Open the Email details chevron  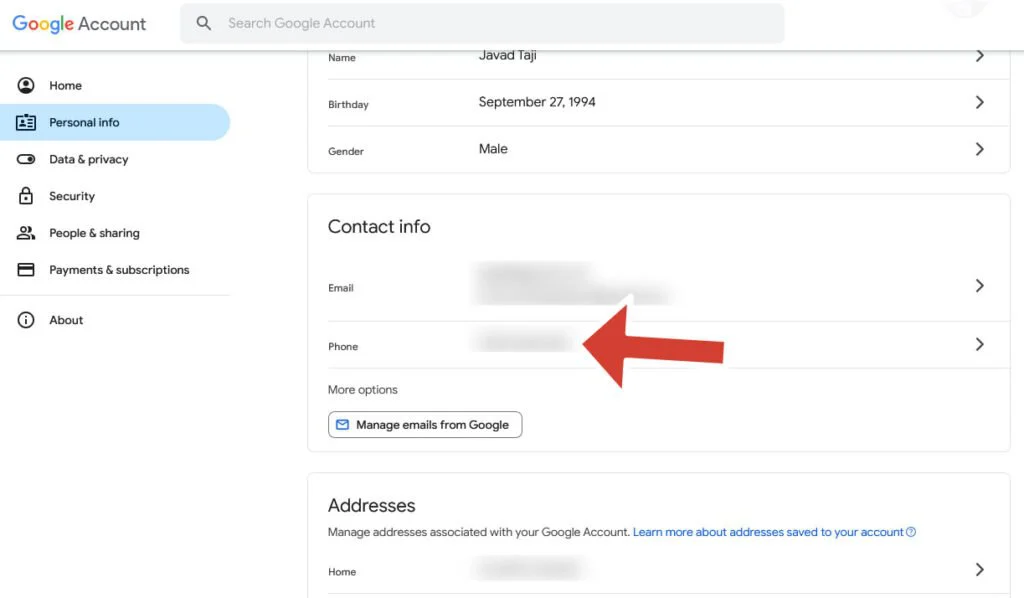click(978, 286)
